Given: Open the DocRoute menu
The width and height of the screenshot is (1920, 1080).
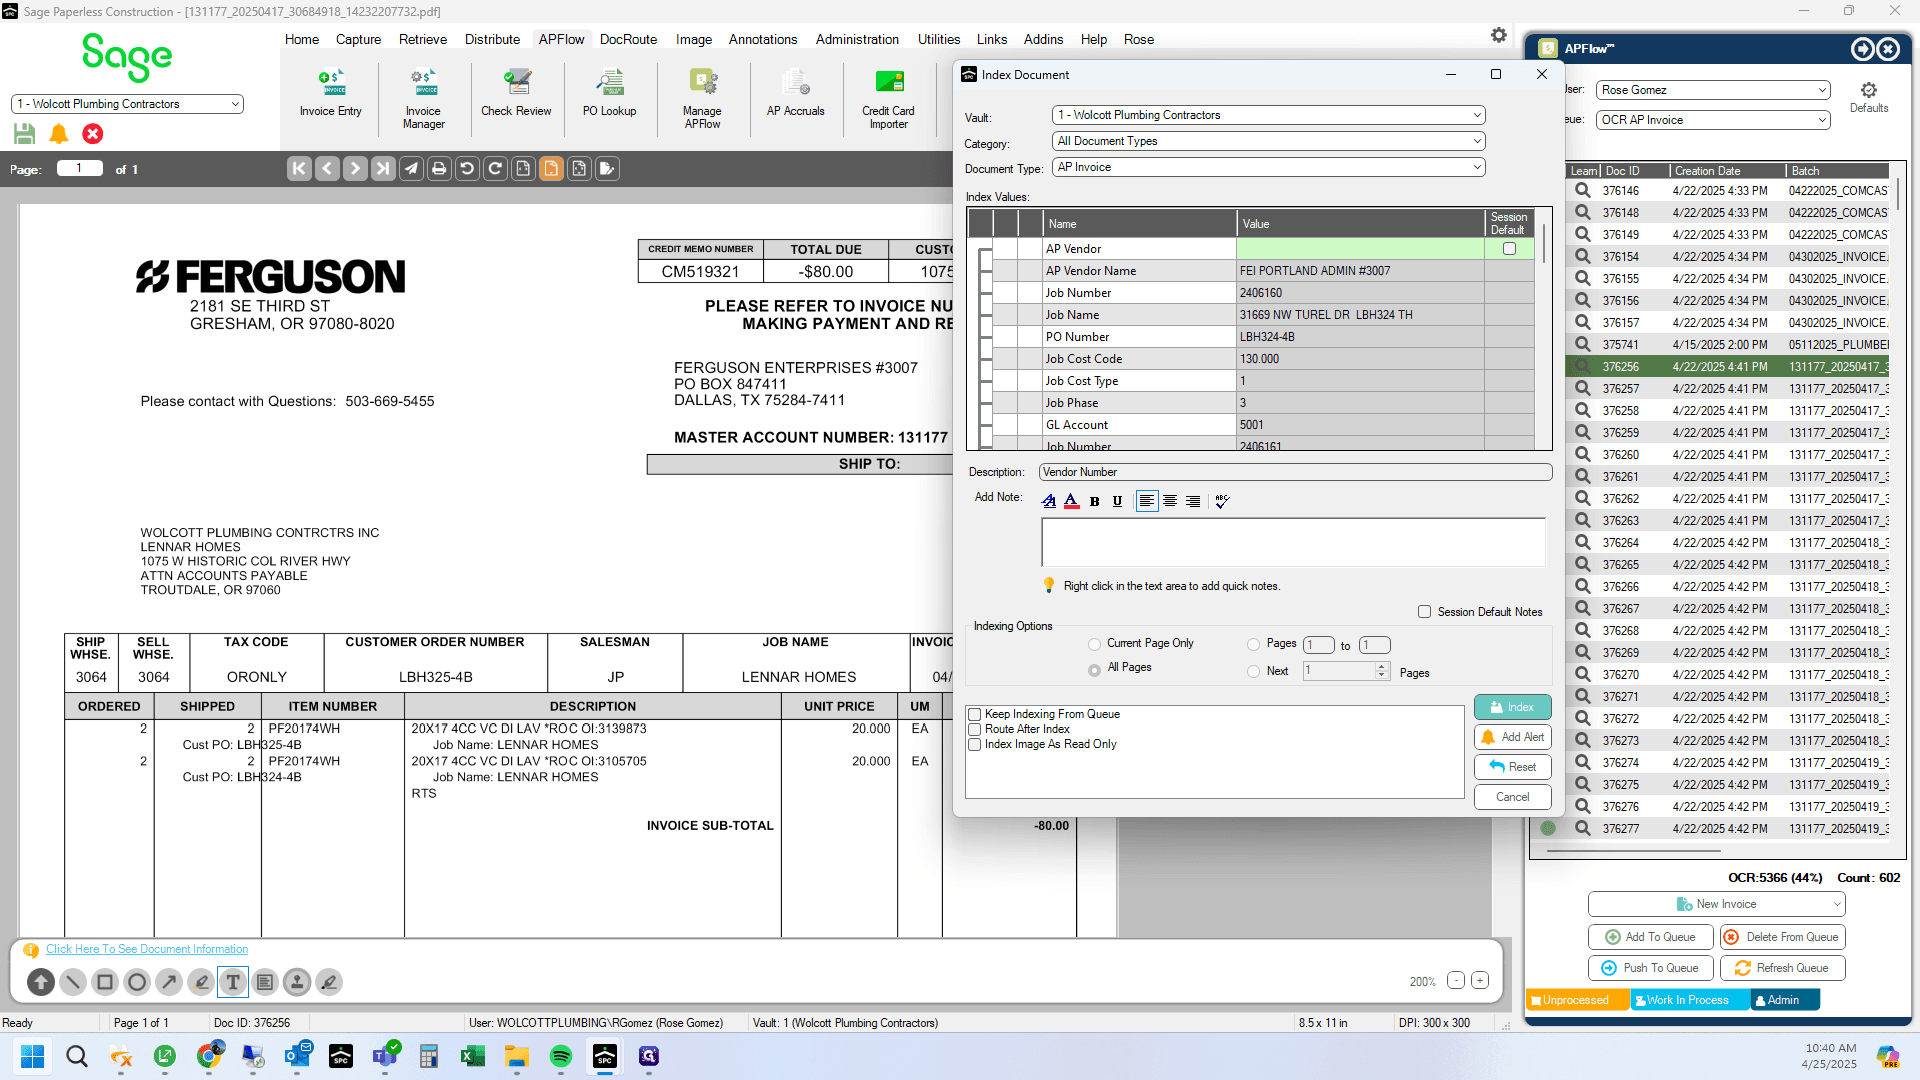Looking at the screenshot, I should [x=628, y=39].
